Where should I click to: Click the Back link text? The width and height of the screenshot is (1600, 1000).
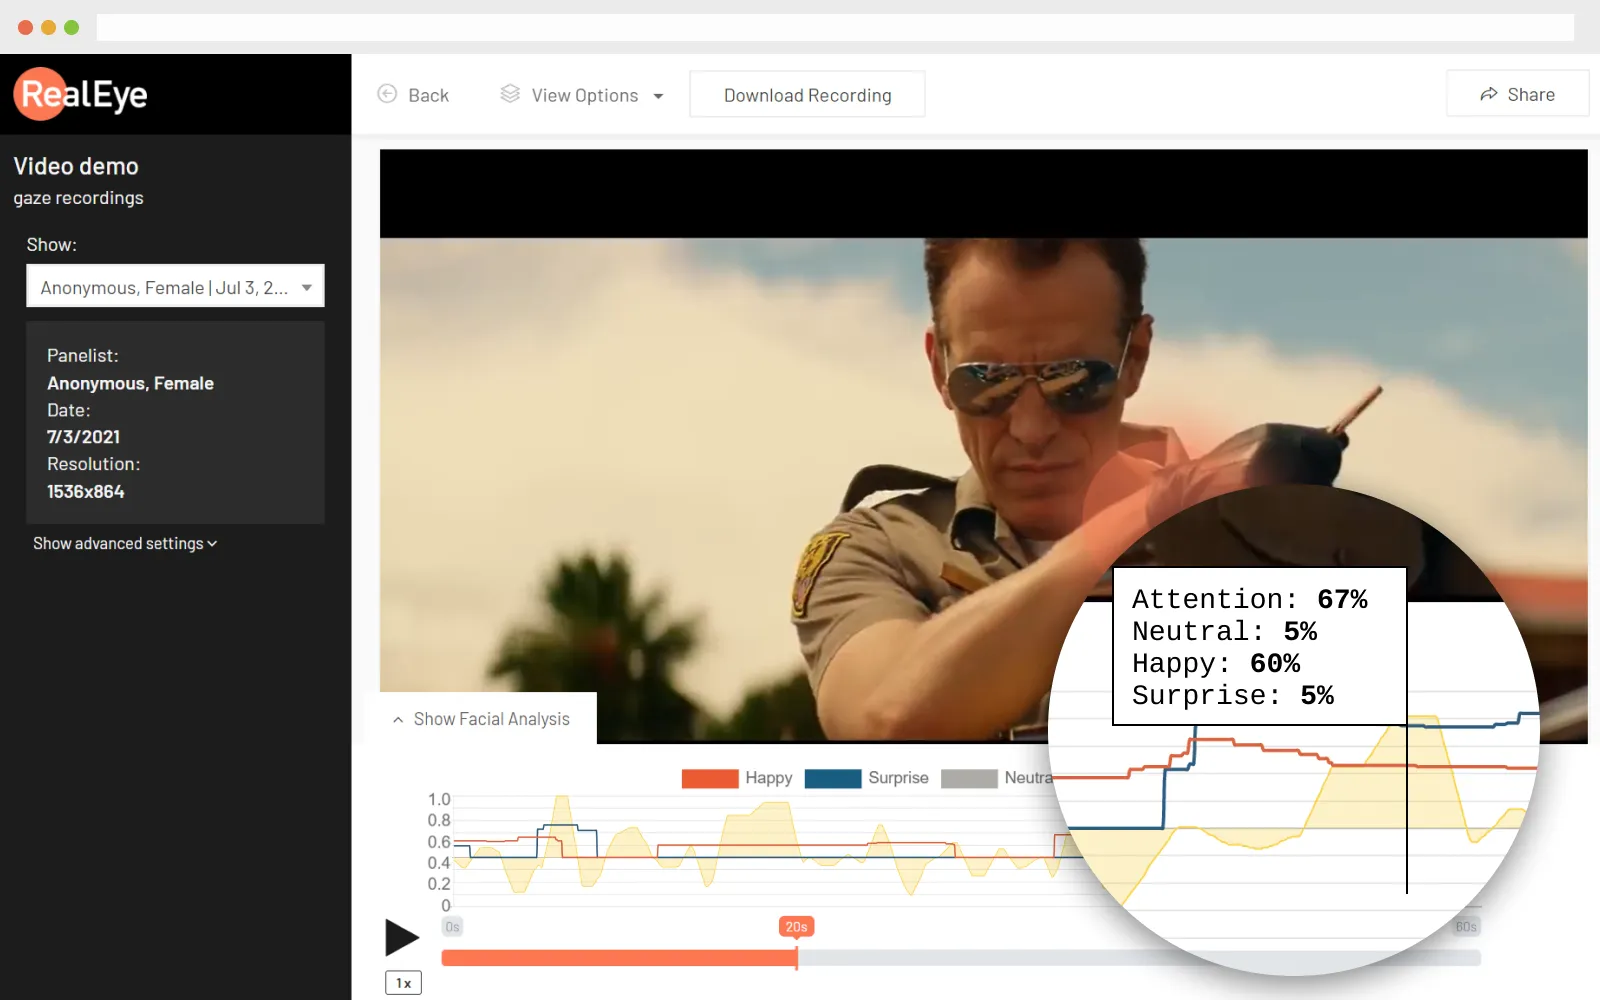click(x=428, y=96)
